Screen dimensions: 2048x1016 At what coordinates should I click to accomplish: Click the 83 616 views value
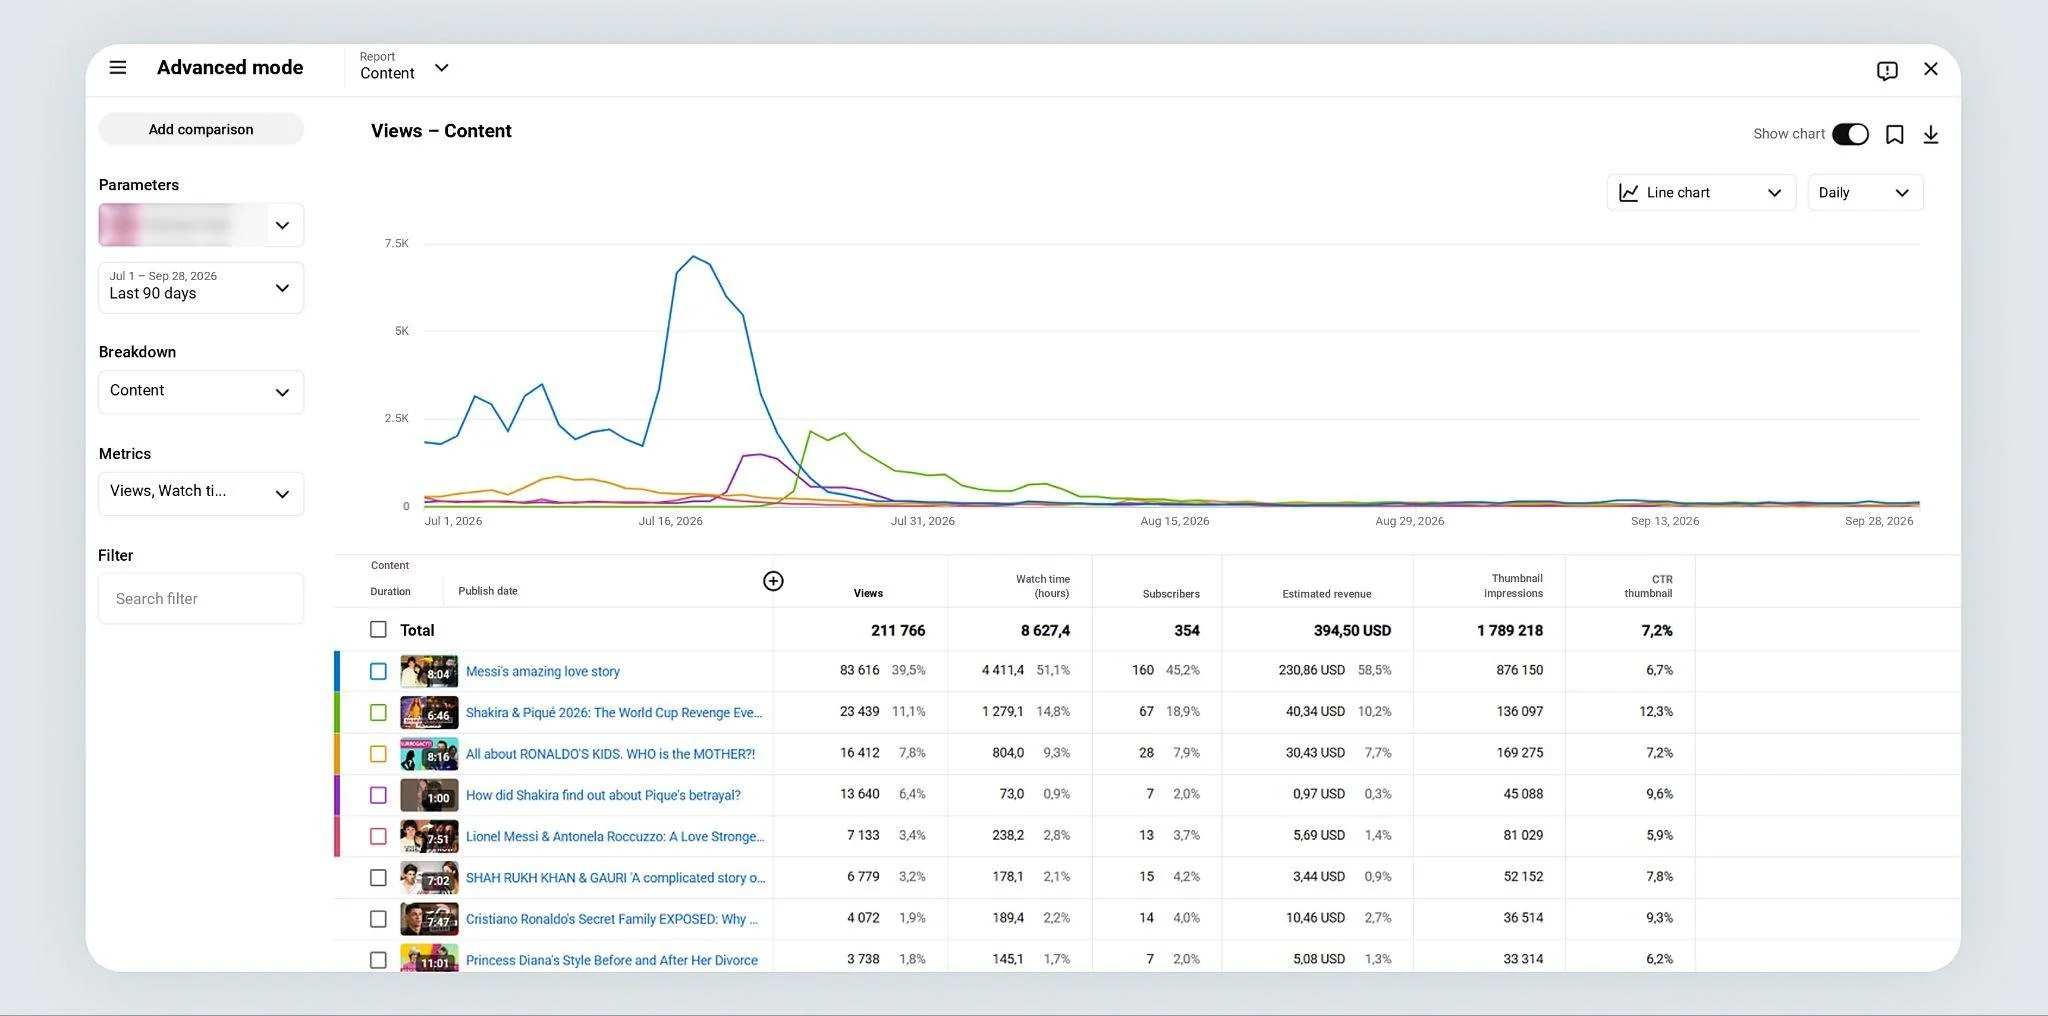tap(859, 670)
